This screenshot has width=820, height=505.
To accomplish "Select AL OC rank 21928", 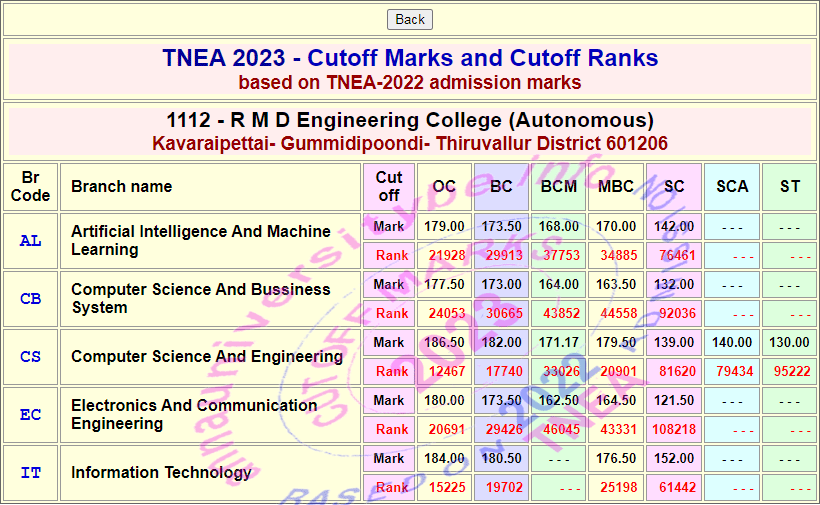I will 447,255.
